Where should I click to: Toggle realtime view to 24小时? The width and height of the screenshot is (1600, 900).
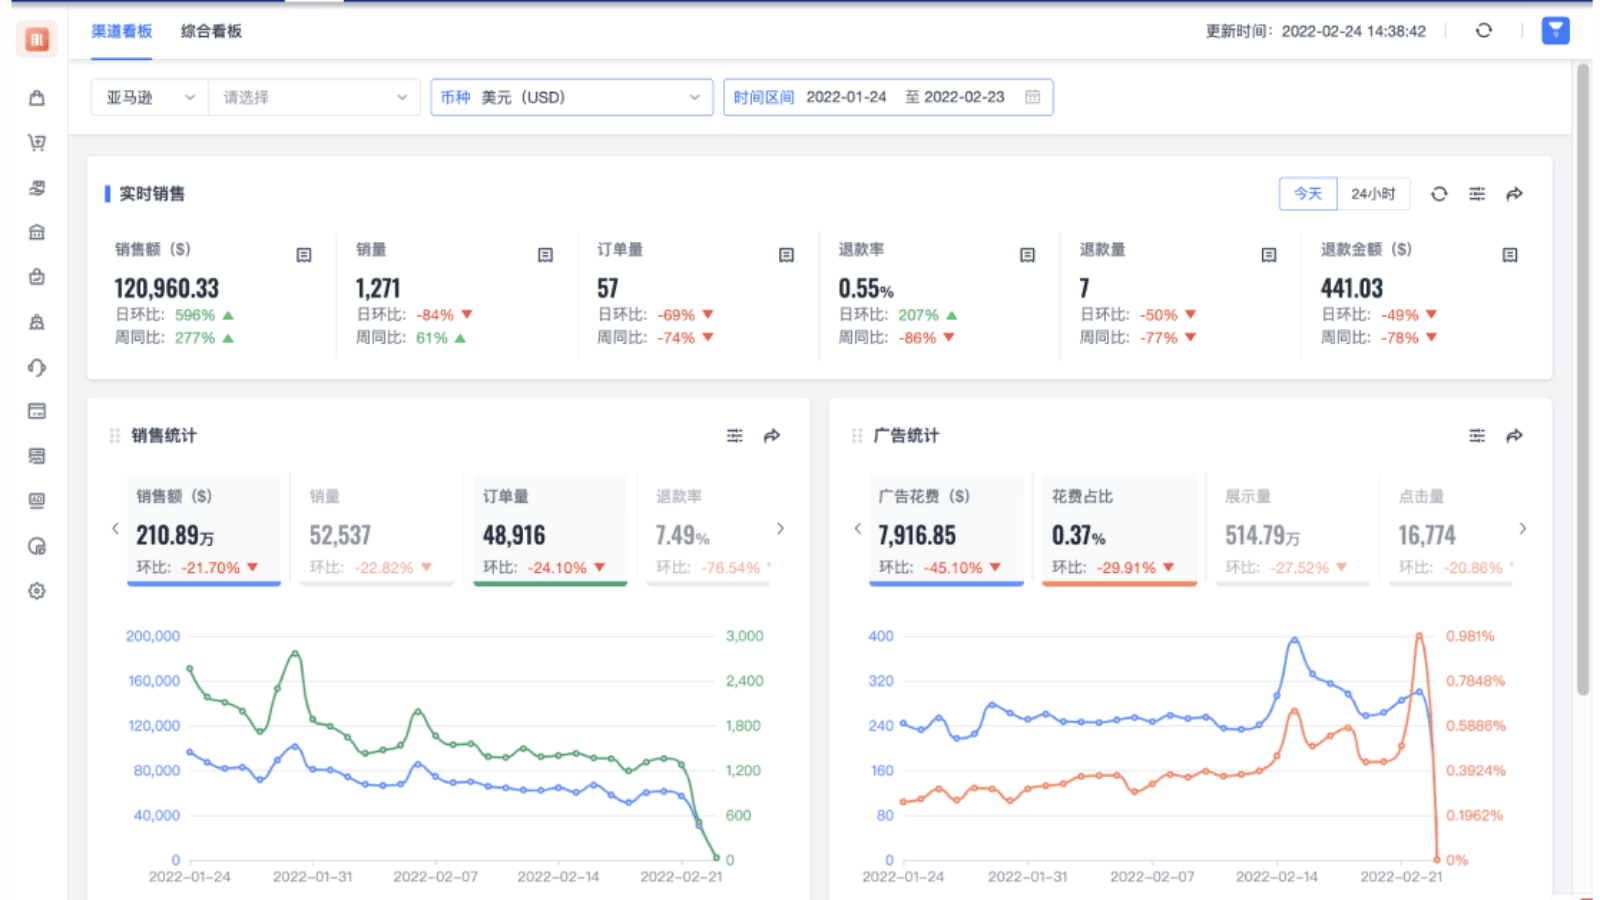click(1373, 194)
